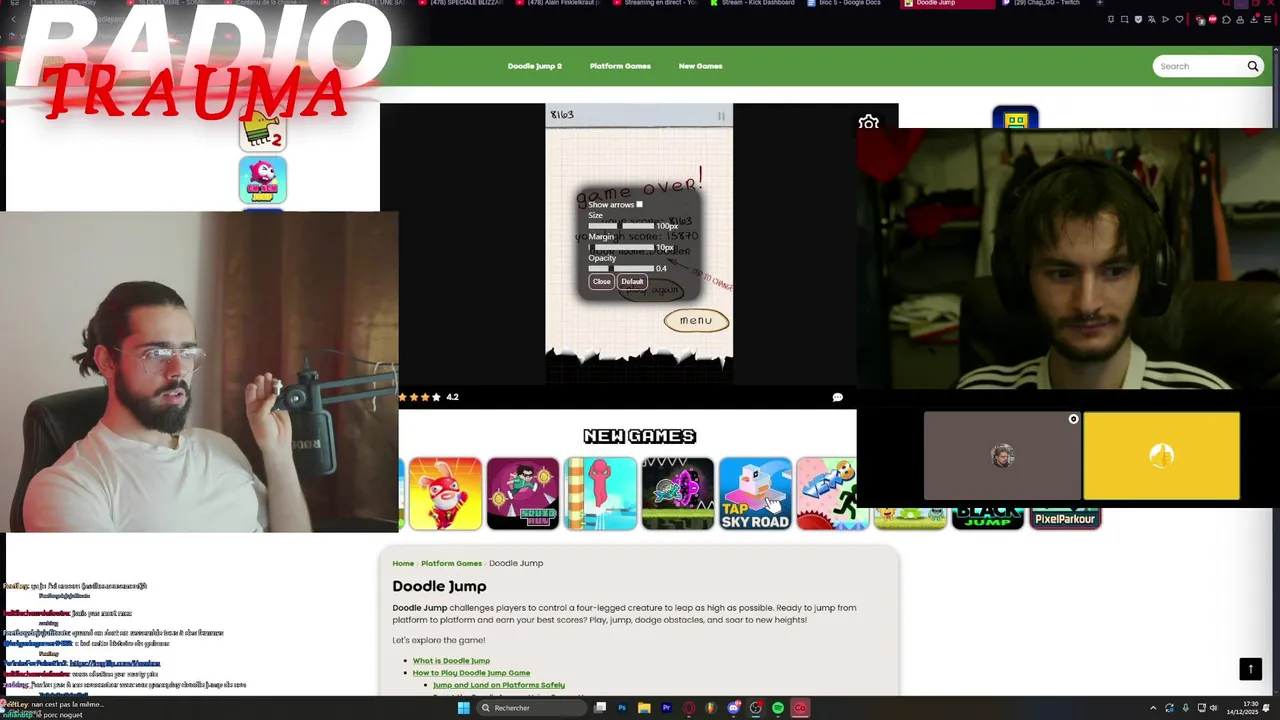1280x720 pixels.
Task: Open Platform Games nav item
Action: coord(620,66)
